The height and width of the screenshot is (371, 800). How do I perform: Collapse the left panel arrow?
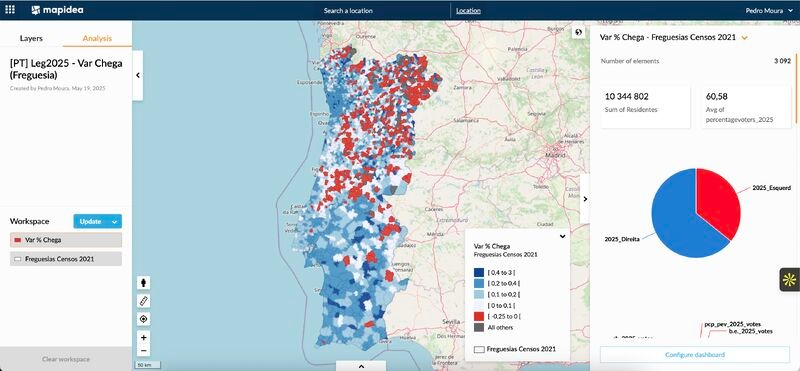[138, 75]
